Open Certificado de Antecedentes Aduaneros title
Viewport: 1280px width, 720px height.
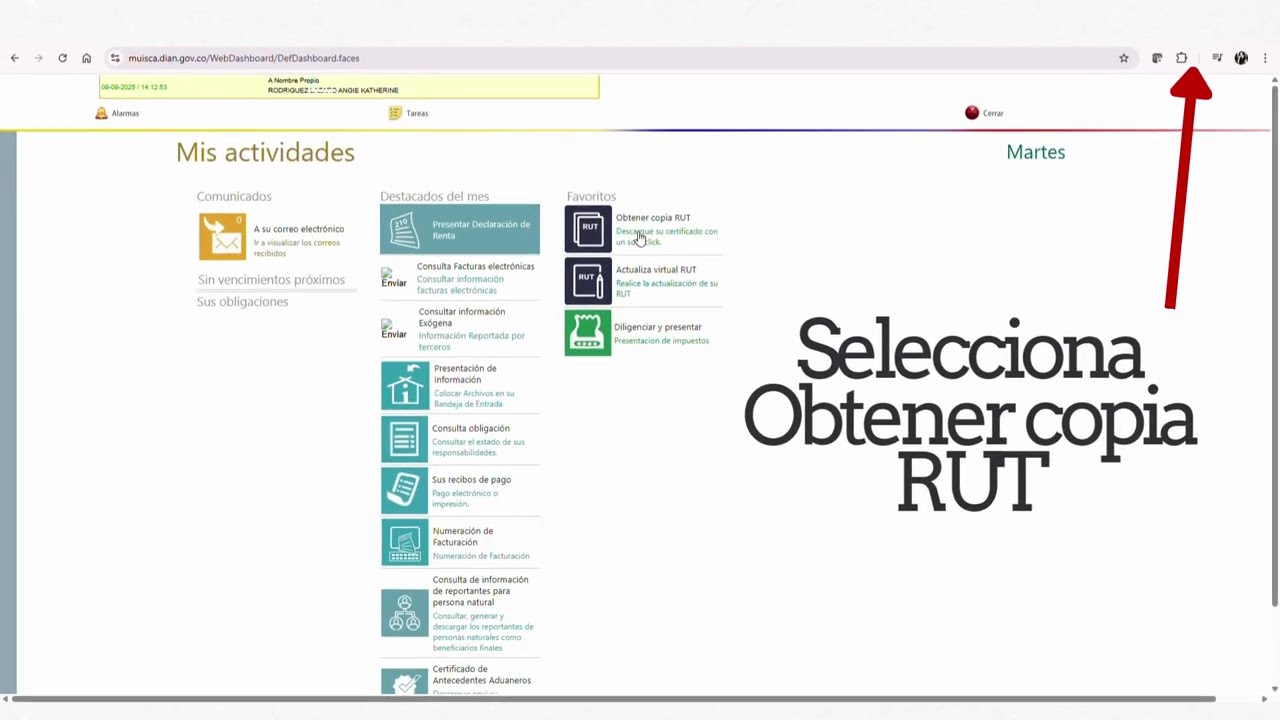click(482, 675)
